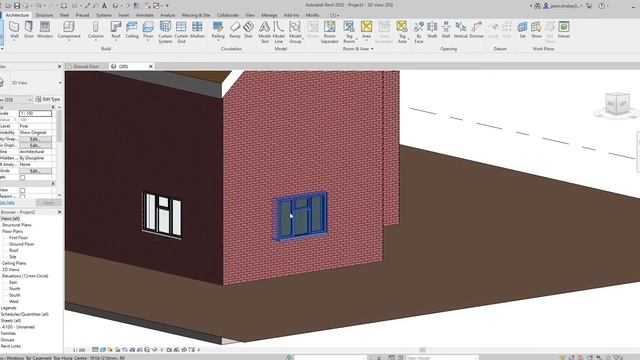The width and height of the screenshot is (640, 360).
Task: Select the Stair tool
Action: [x=248, y=30]
